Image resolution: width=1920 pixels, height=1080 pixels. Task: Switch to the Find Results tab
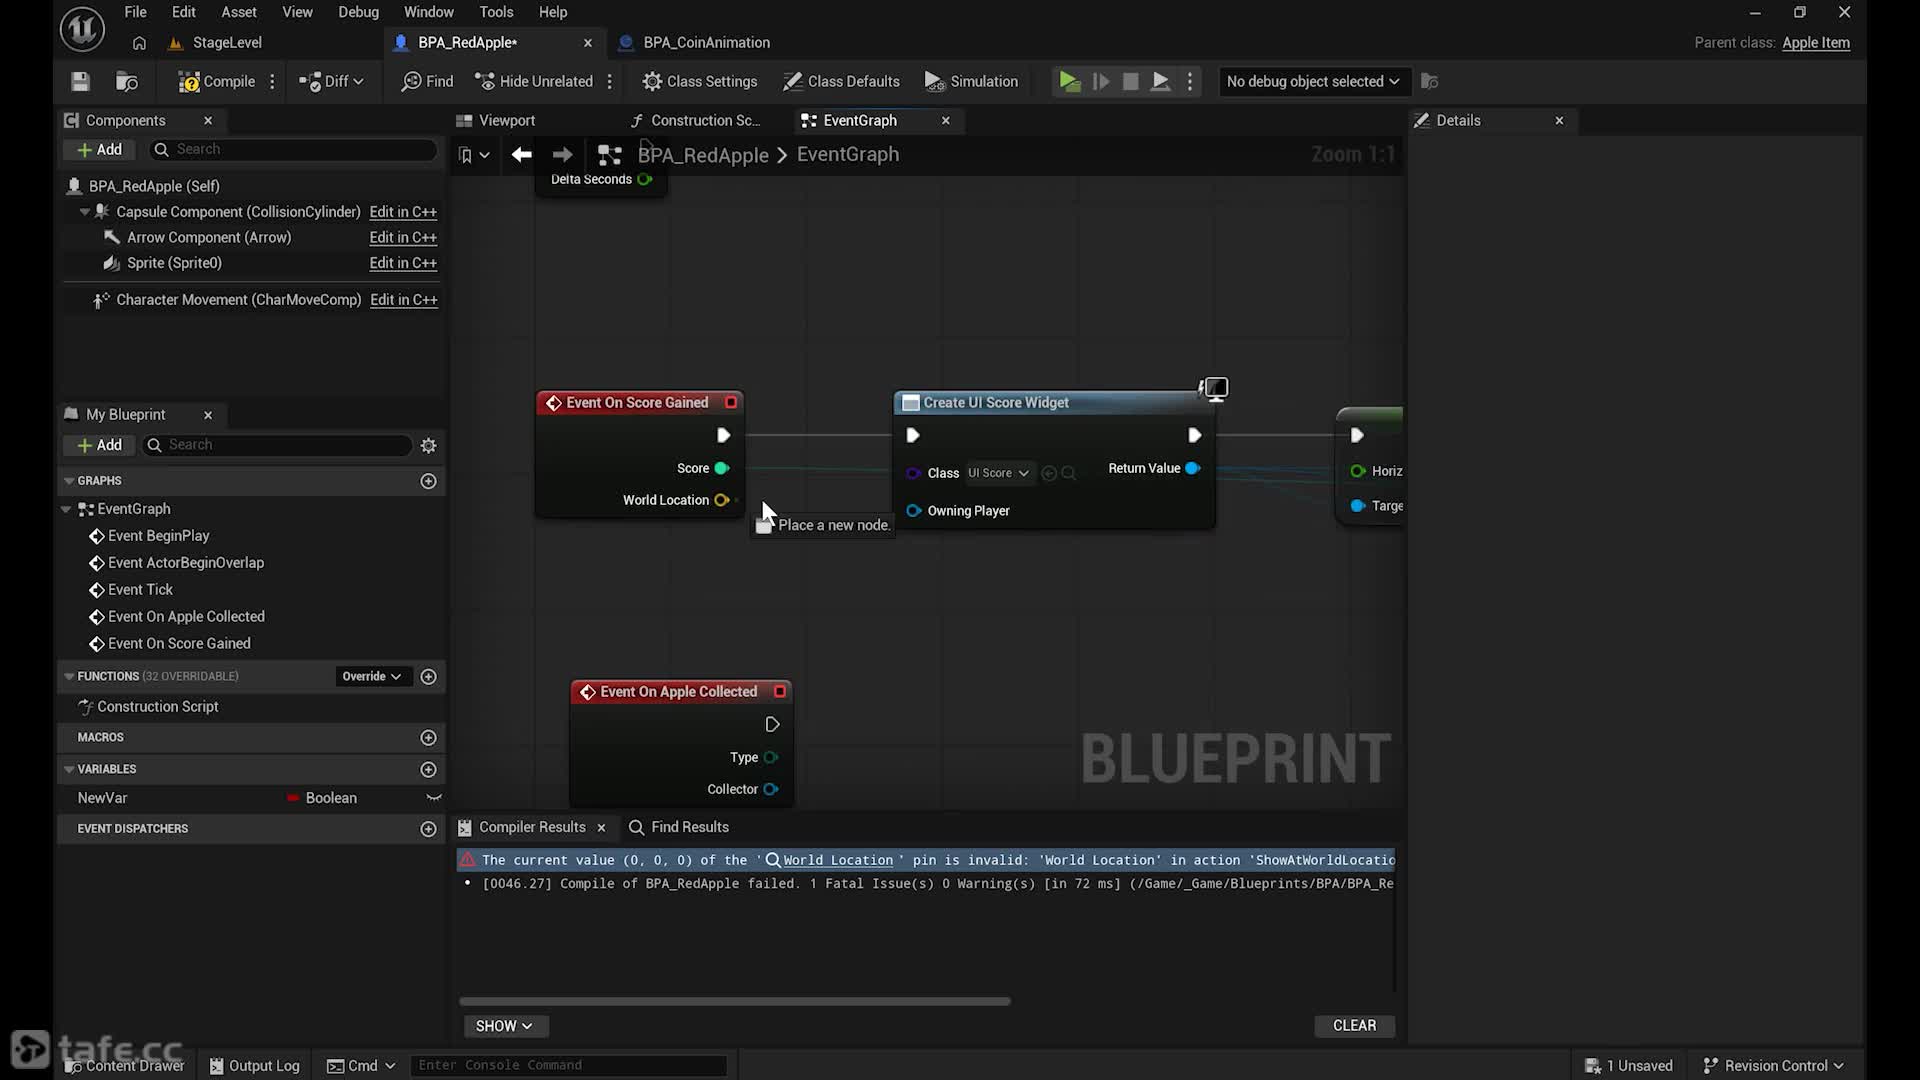tap(679, 828)
